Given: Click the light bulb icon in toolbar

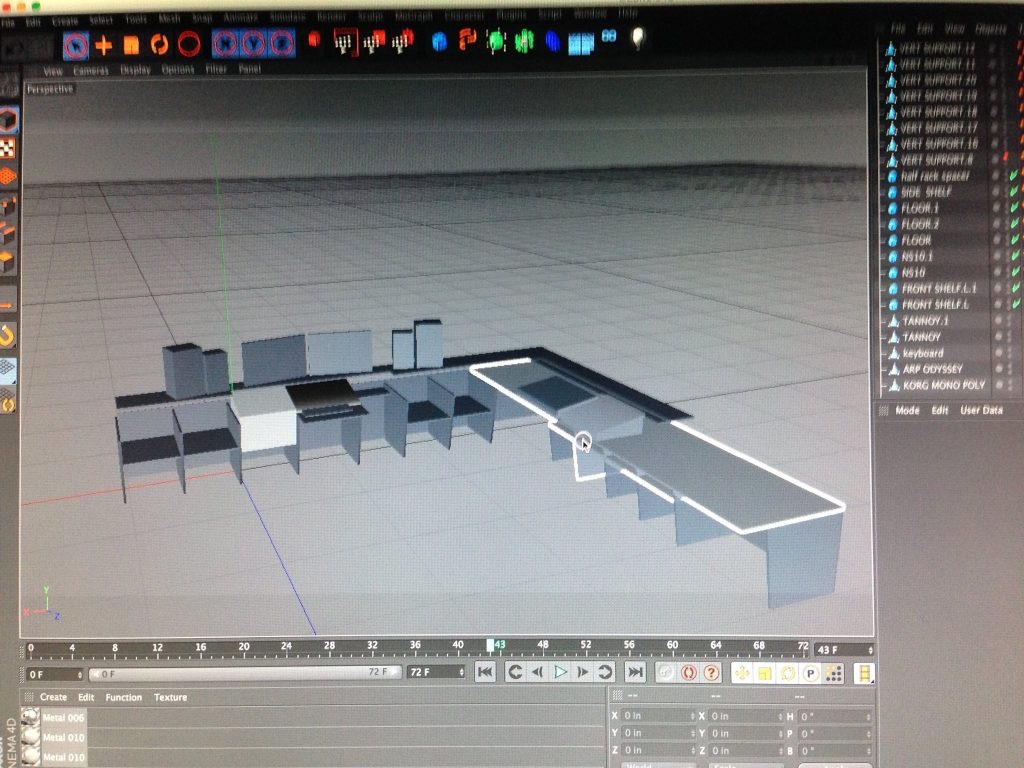Looking at the screenshot, I should point(638,38).
